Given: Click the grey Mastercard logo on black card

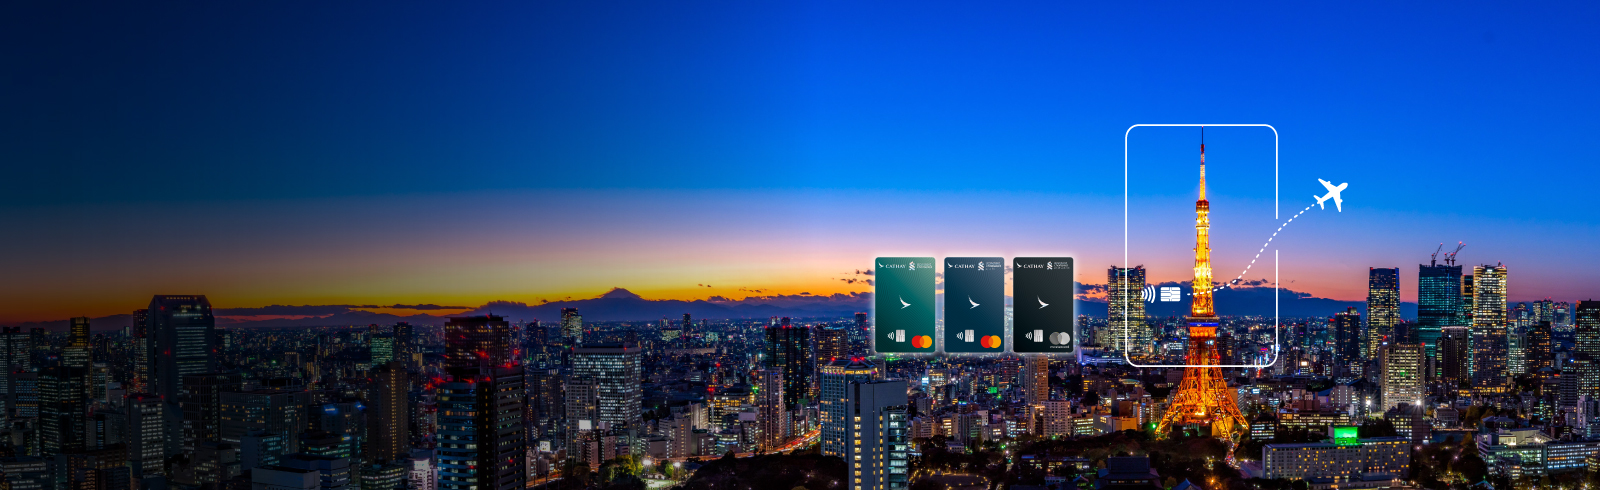Looking at the screenshot, I should [x=1060, y=340].
